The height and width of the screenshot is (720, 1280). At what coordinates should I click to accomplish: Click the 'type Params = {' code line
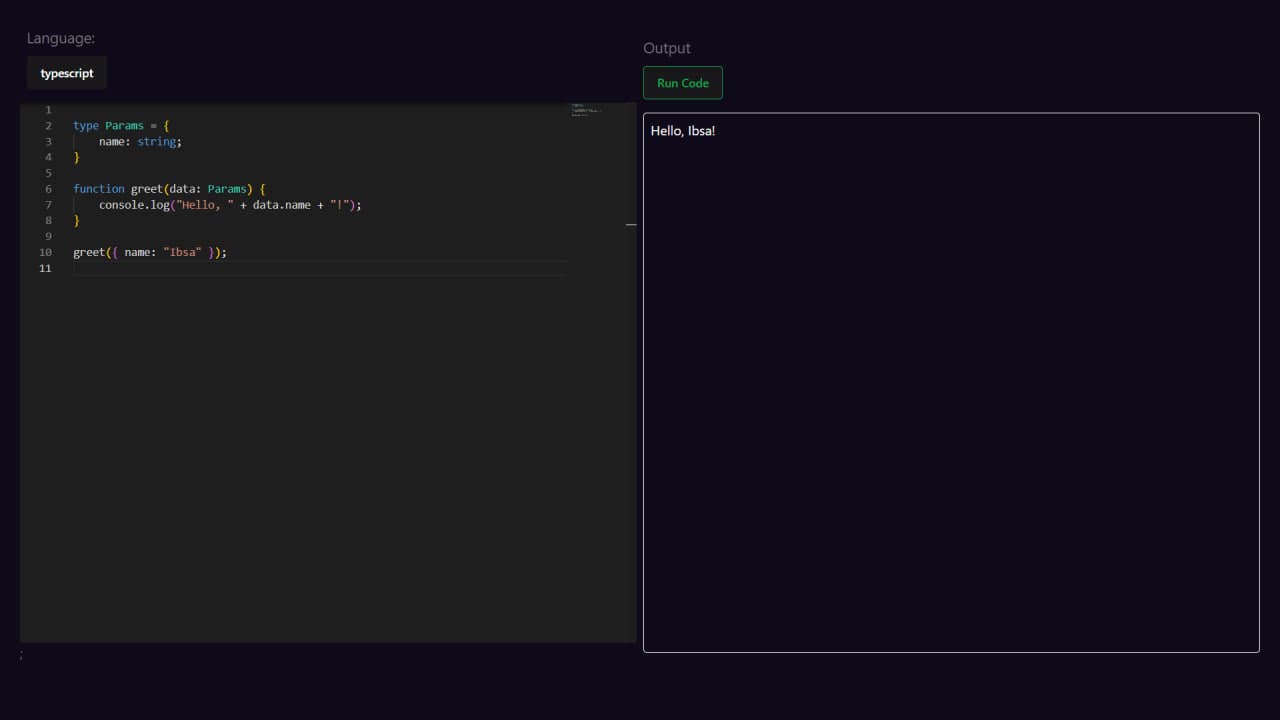[x=121, y=126]
